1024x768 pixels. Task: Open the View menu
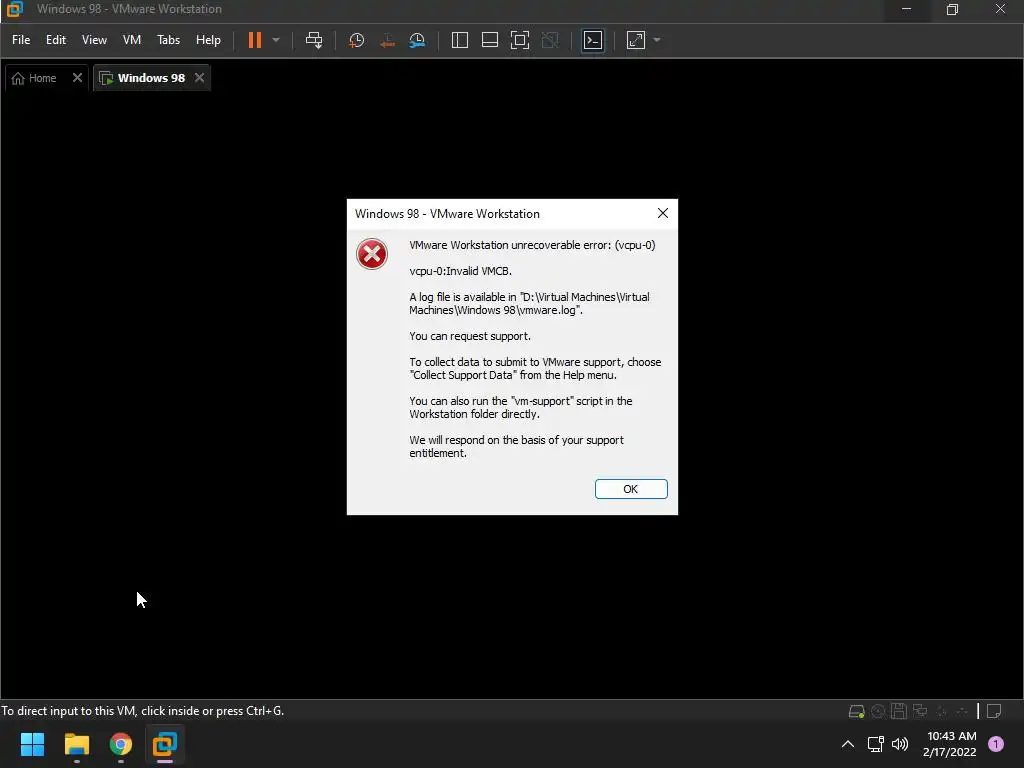pyautogui.click(x=94, y=40)
